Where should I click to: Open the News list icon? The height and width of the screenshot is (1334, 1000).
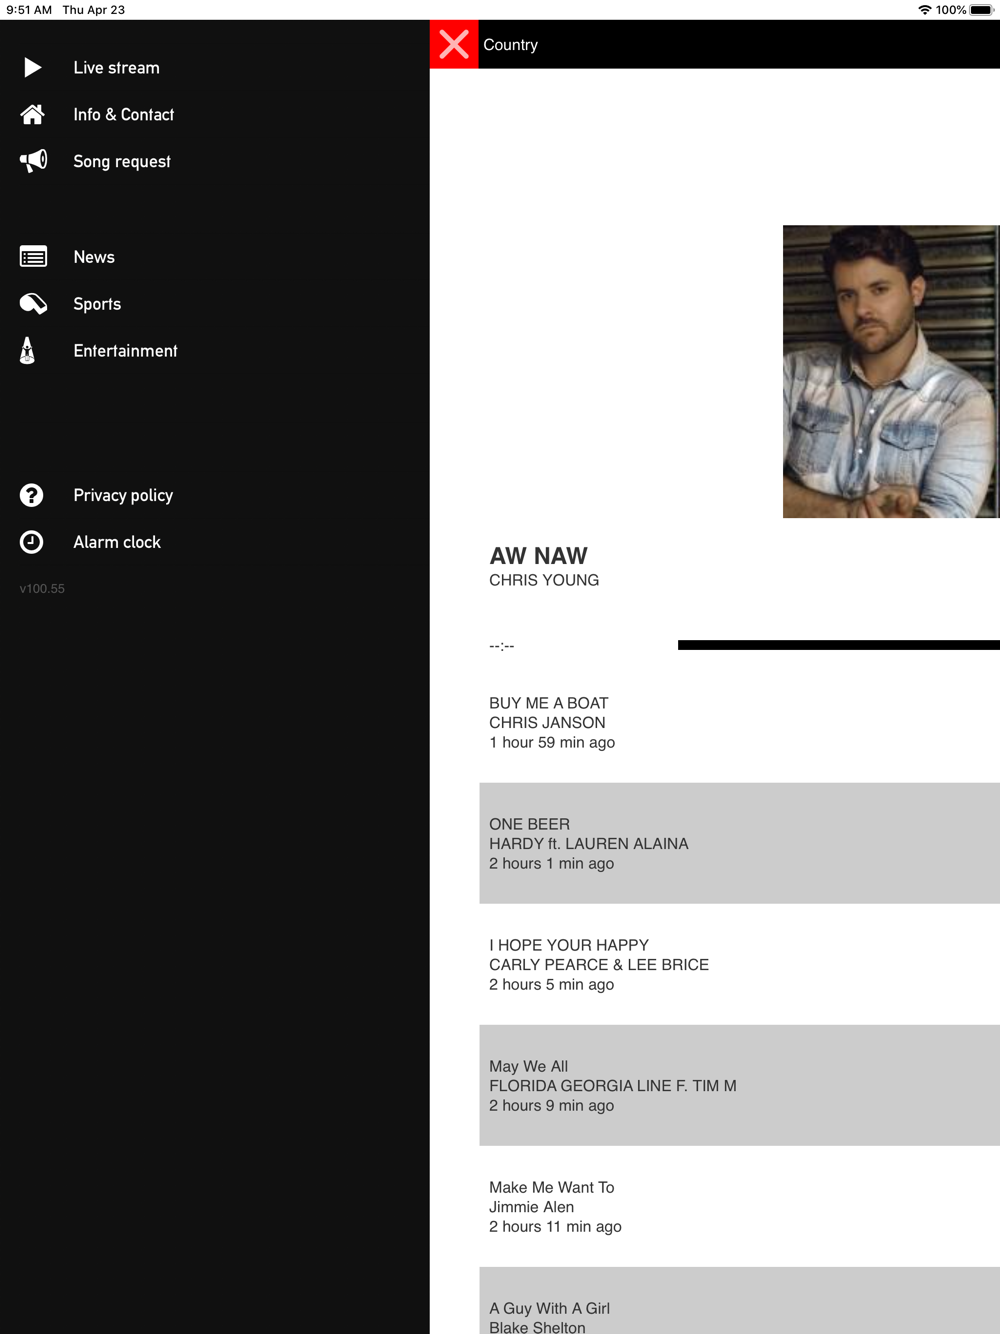pyautogui.click(x=33, y=257)
